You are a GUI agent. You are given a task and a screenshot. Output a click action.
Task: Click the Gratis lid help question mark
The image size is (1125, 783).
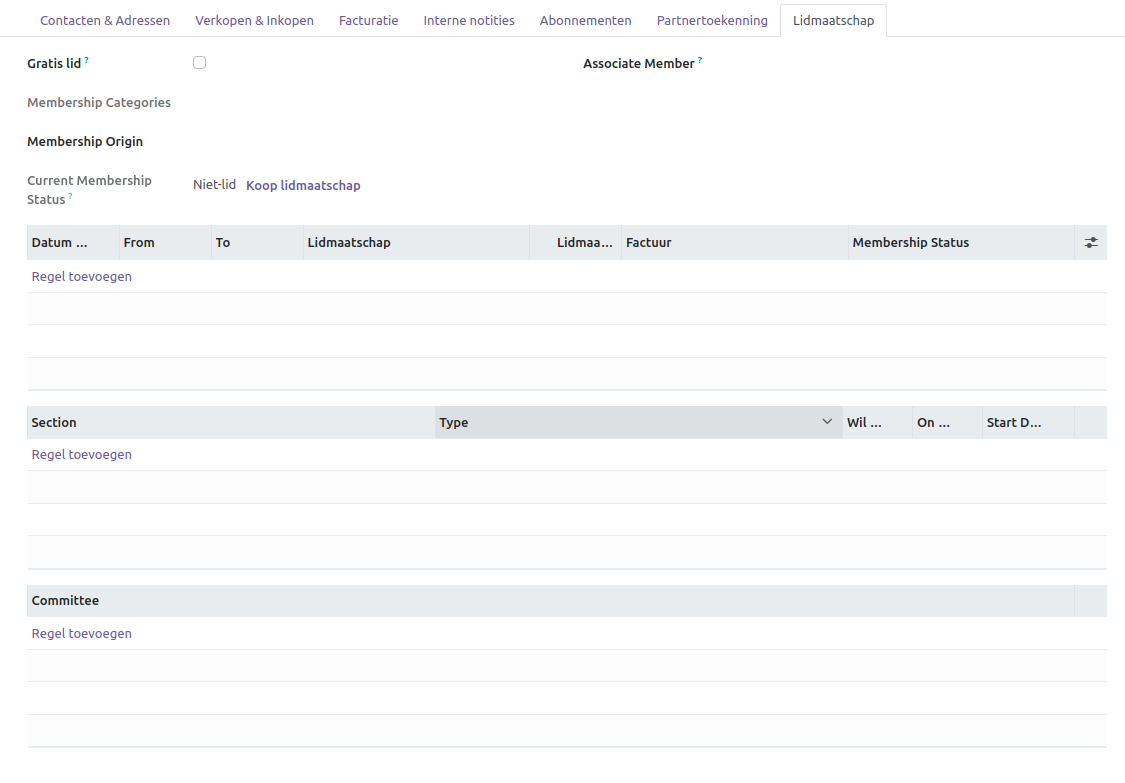point(87,61)
